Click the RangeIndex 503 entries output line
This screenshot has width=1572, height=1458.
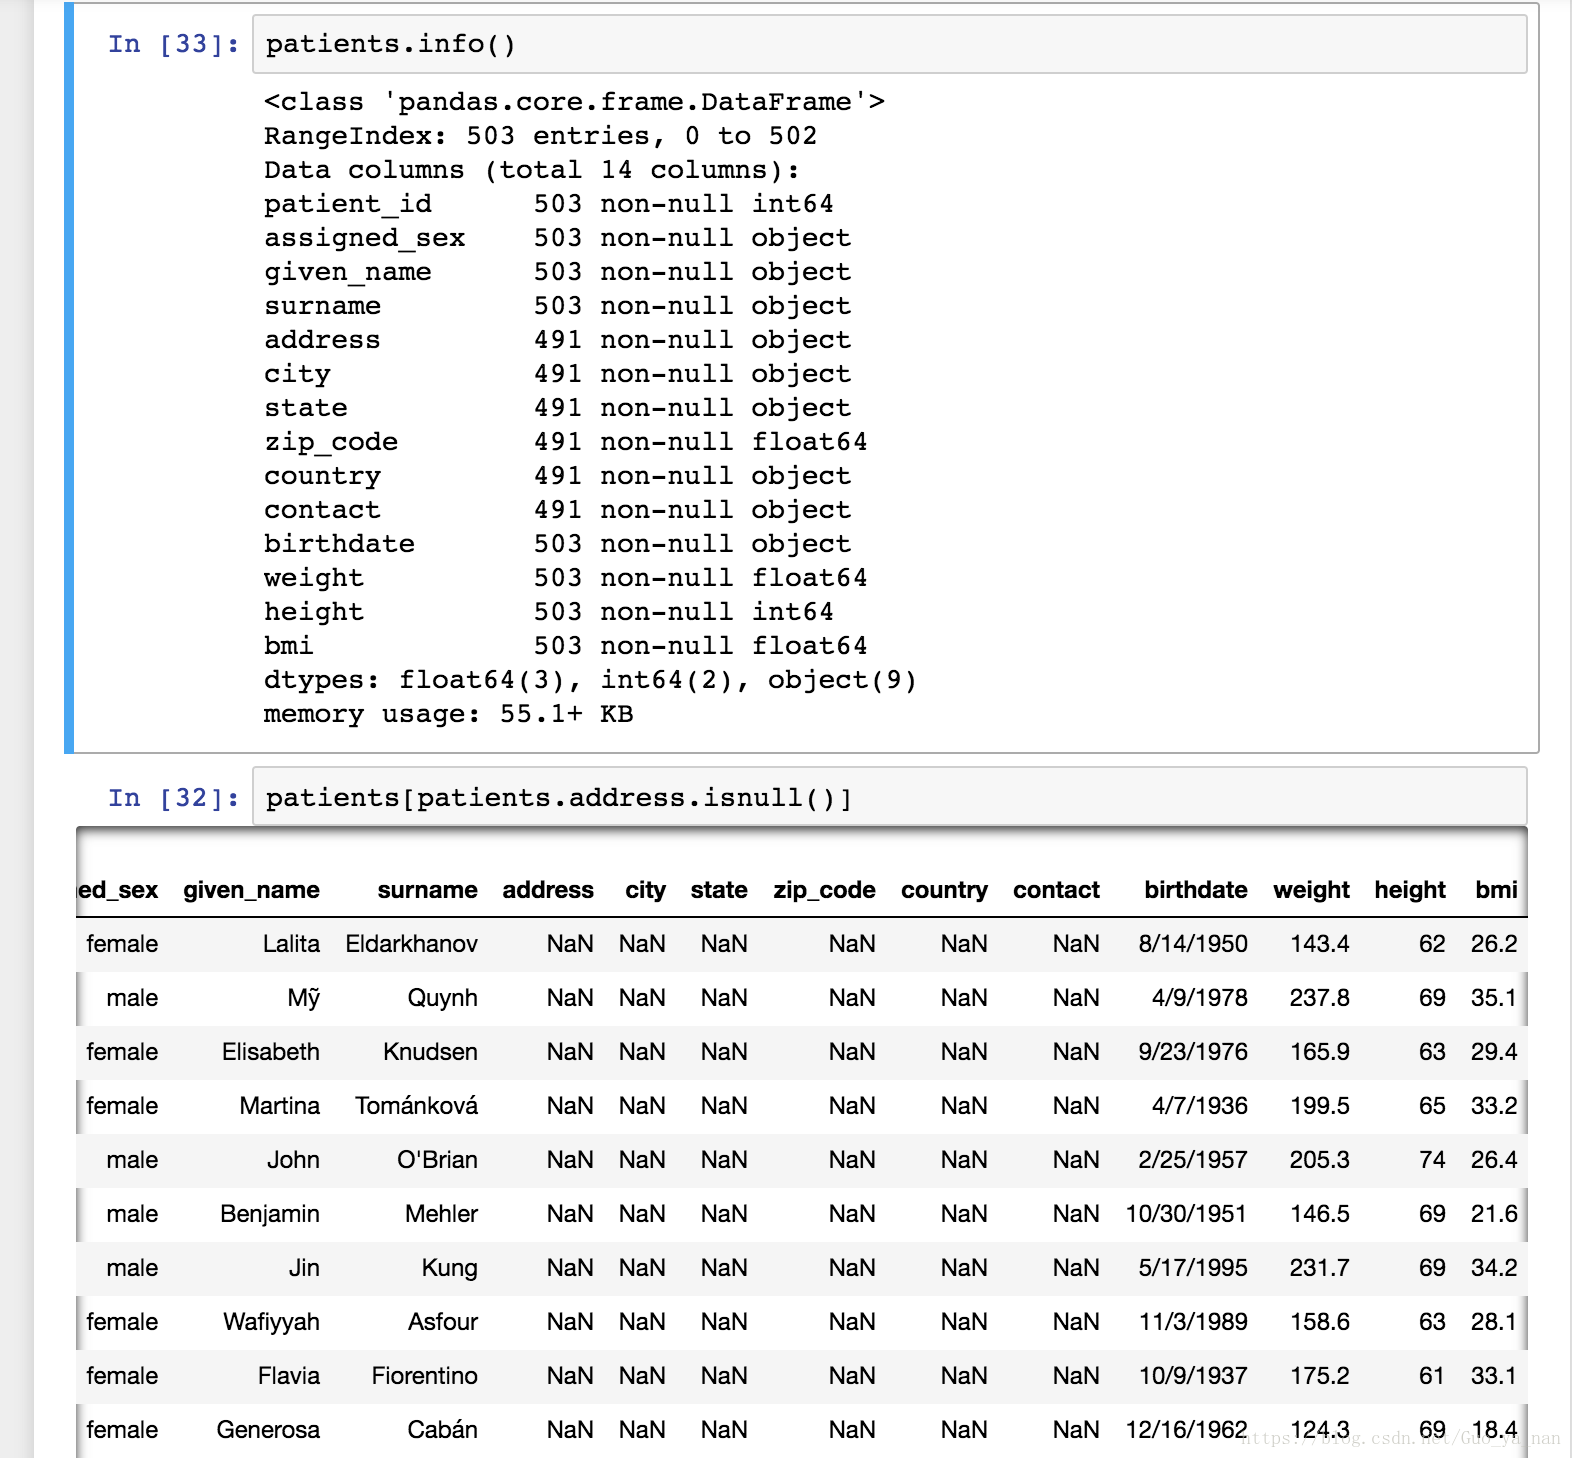[540, 136]
